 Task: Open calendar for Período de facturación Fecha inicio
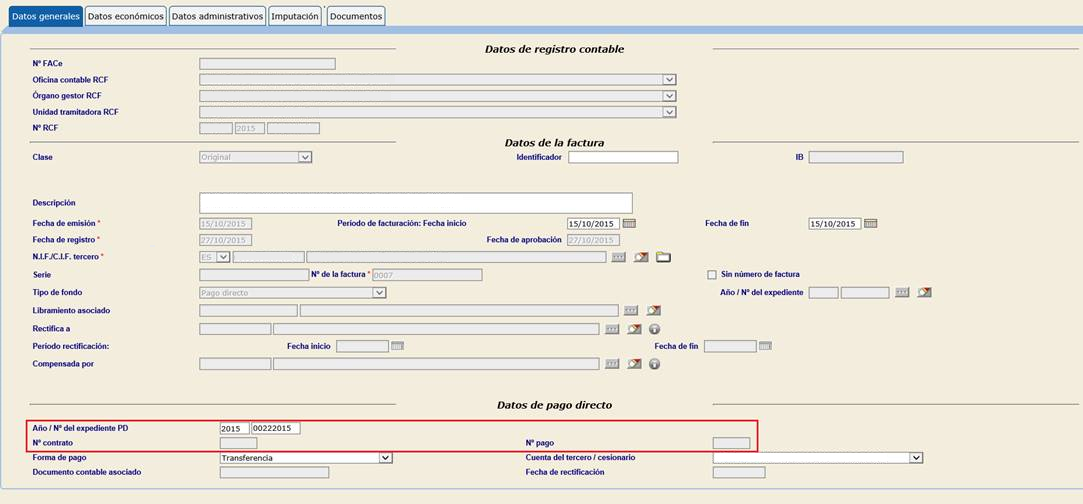pos(629,224)
